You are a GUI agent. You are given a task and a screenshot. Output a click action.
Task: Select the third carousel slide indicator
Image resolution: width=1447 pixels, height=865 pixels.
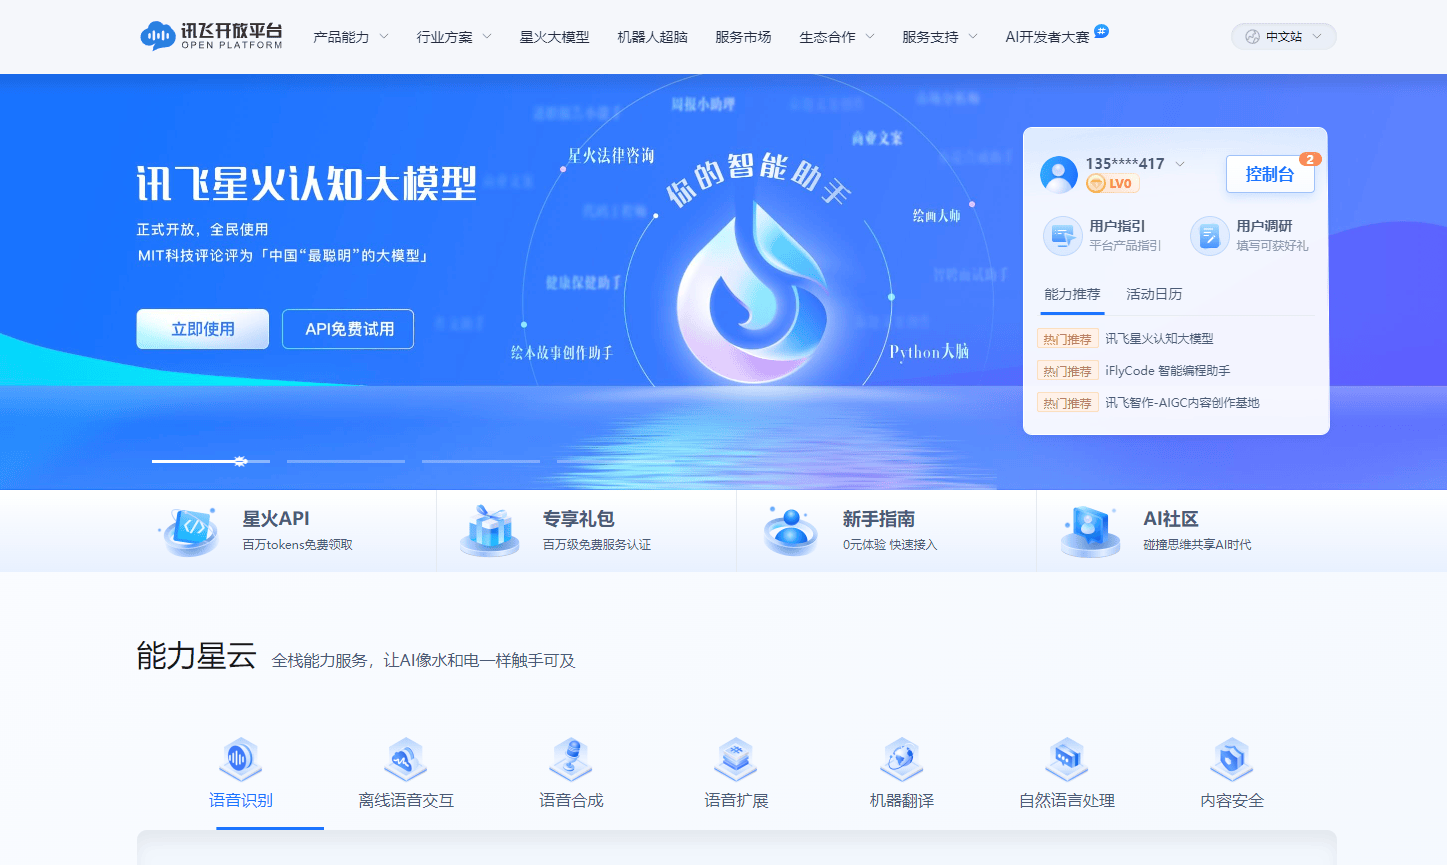[x=481, y=461]
